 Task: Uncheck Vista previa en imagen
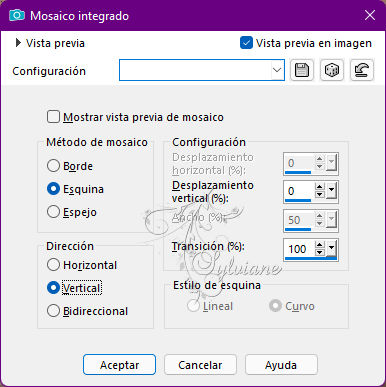[x=246, y=43]
